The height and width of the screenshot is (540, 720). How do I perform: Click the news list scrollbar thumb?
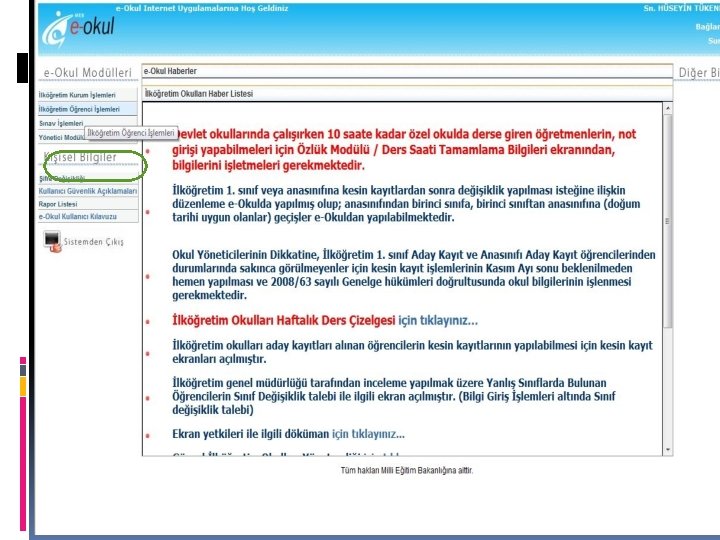tap(668, 221)
